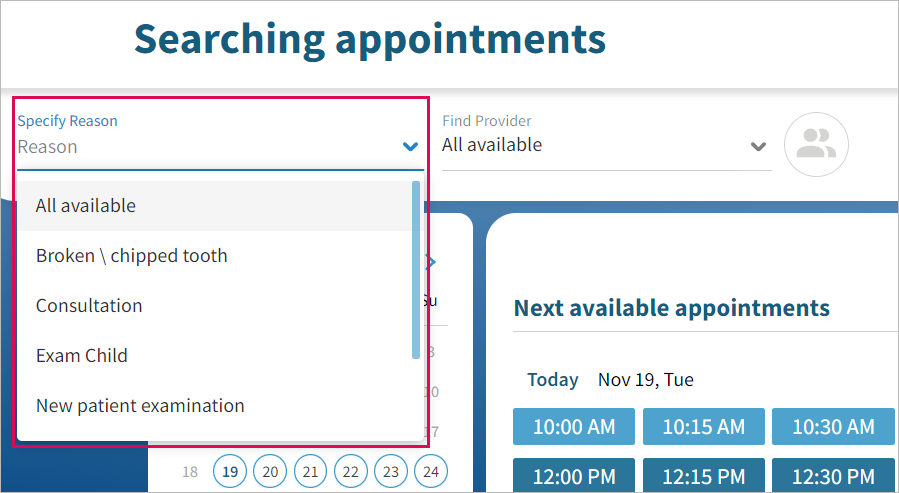Book the 12:30 PM time slot
Screen dimensions: 899x493
833,476
